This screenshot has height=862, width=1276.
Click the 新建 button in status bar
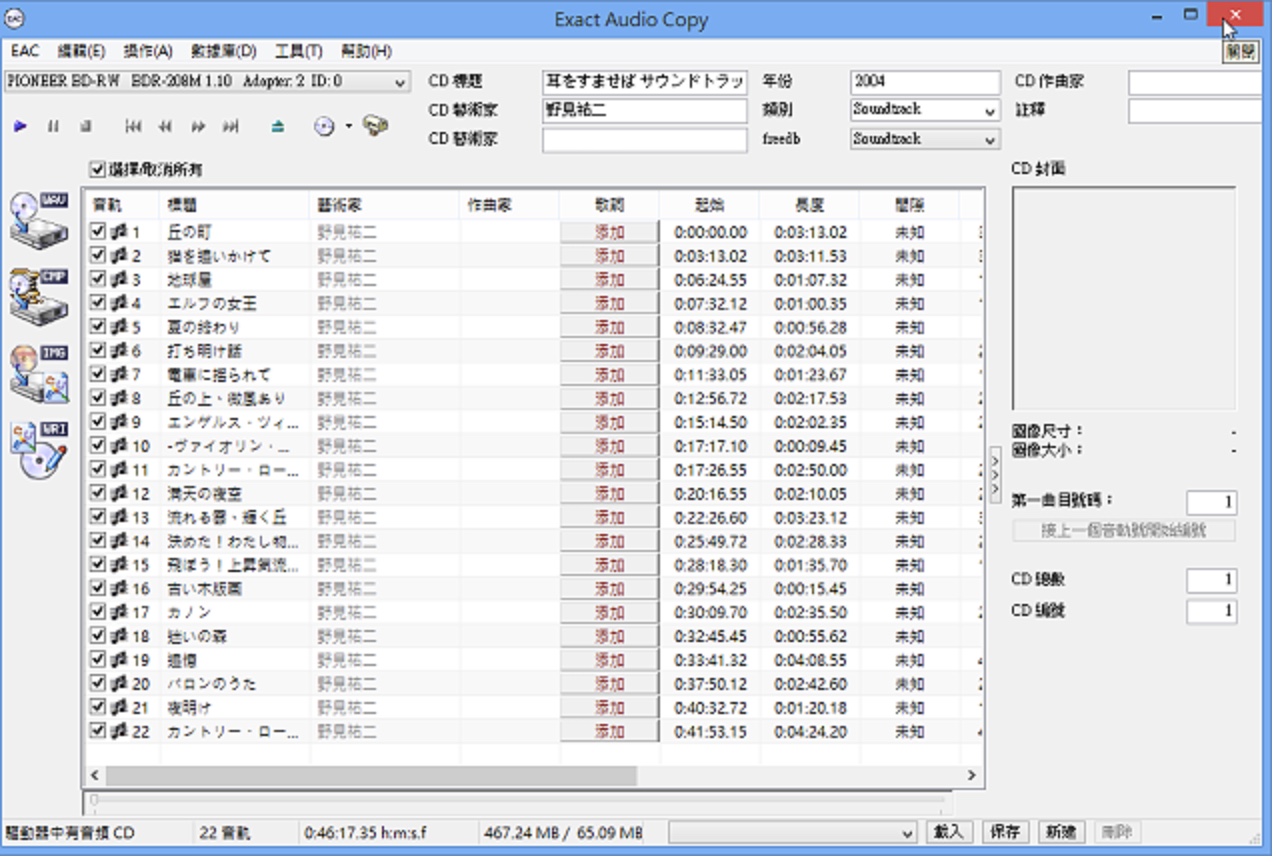tap(1060, 833)
